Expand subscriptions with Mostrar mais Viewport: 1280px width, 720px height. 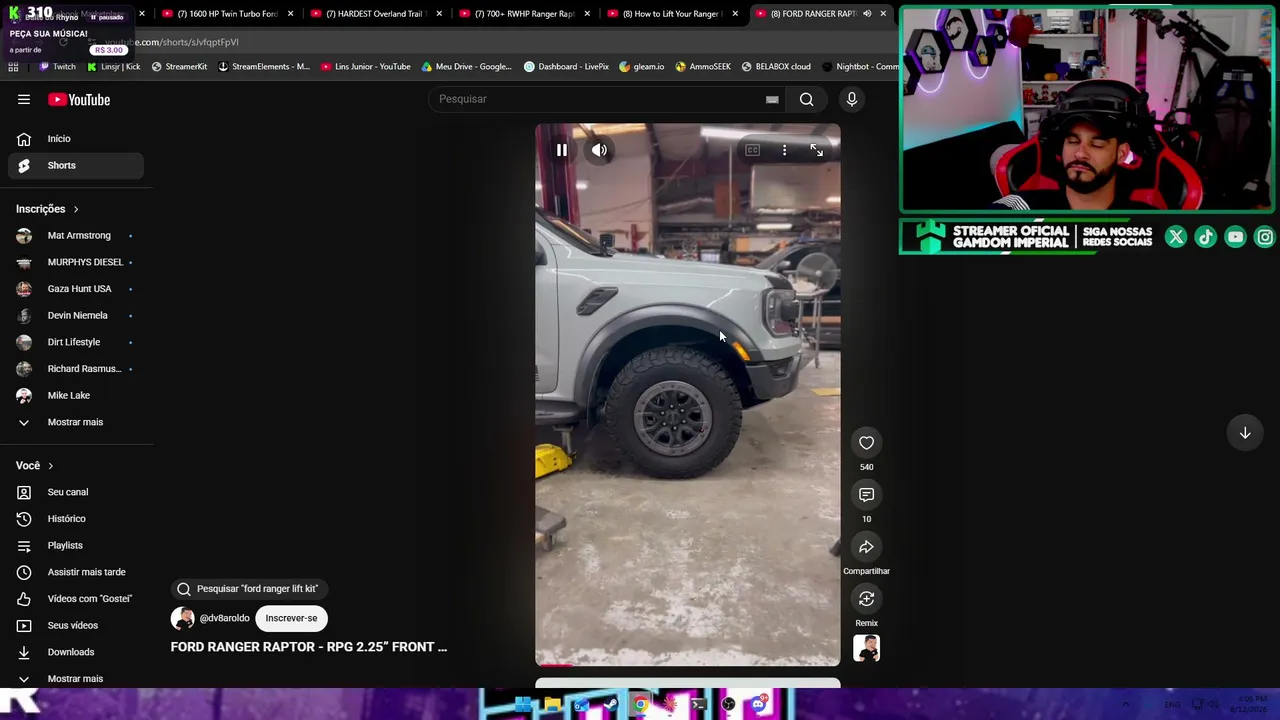[x=76, y=422]
